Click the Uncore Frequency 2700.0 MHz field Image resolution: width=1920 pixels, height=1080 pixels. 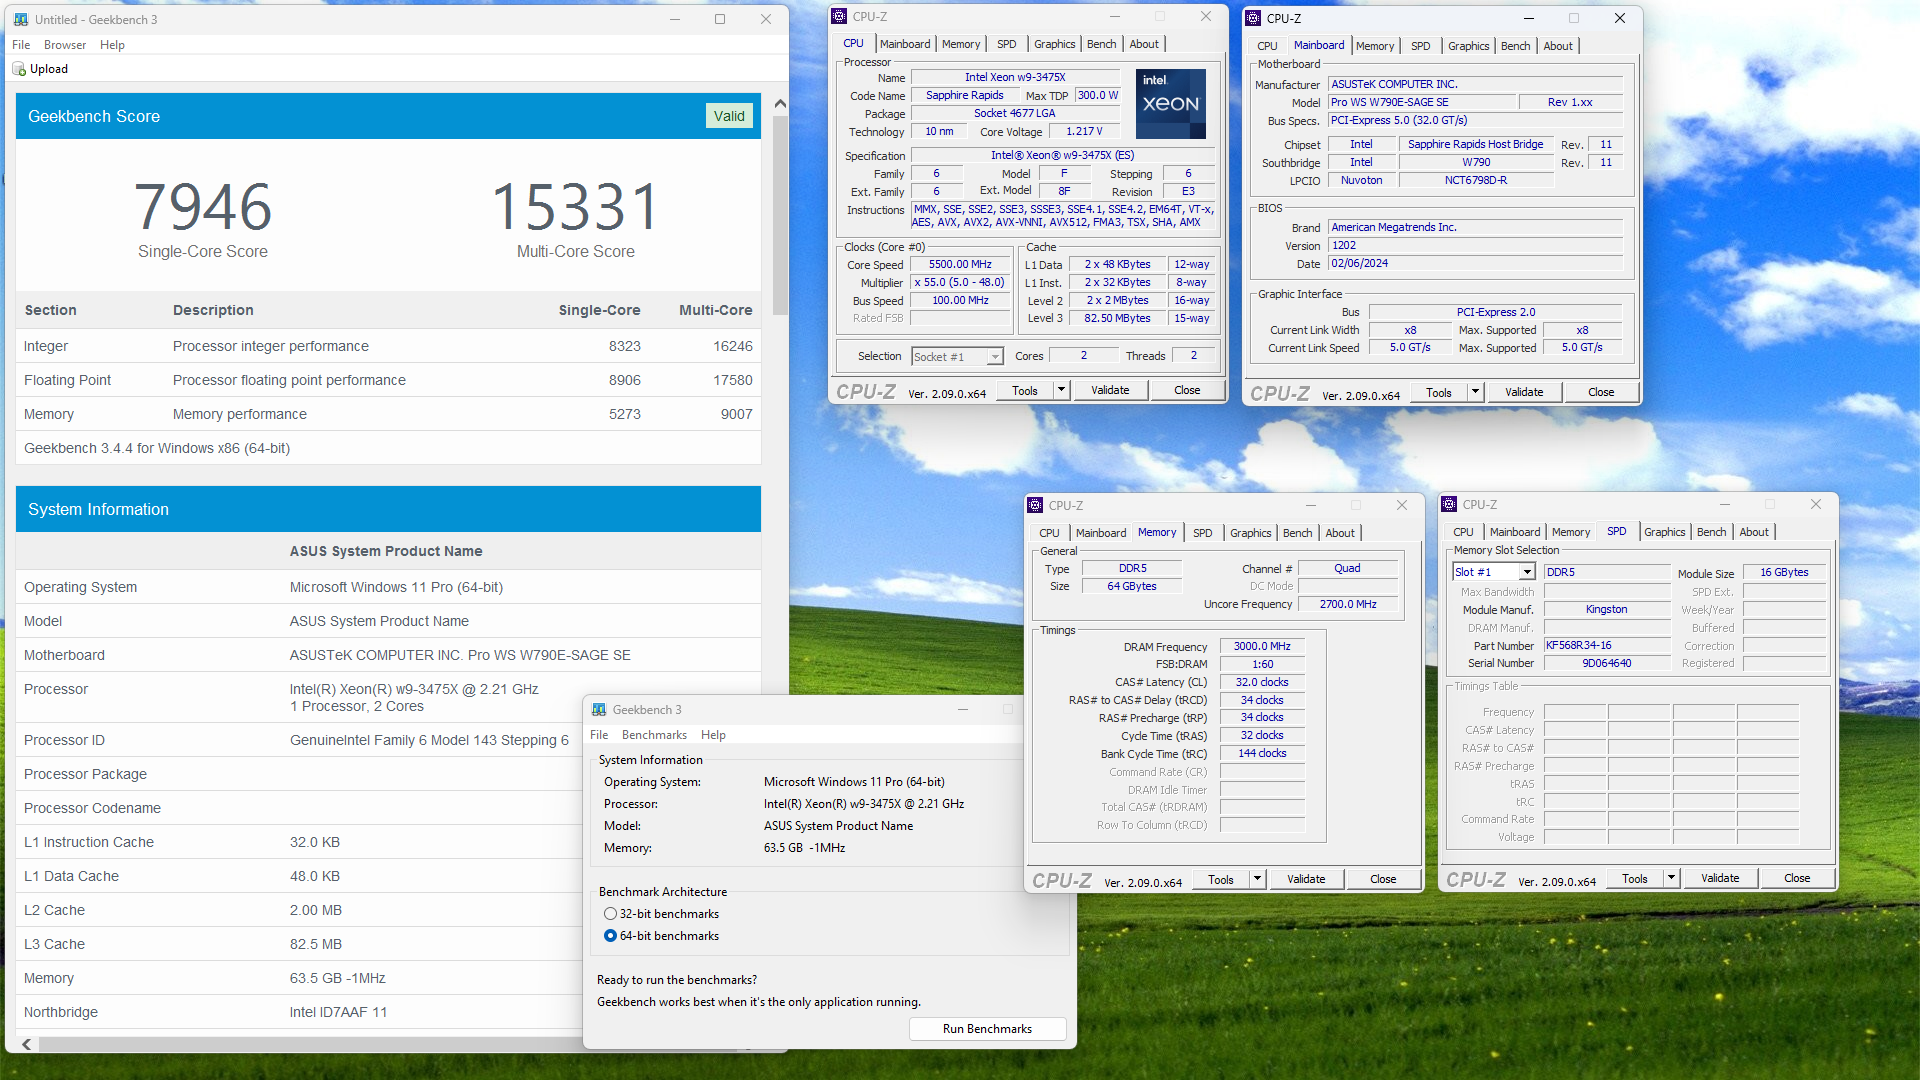click(1347, 604)
